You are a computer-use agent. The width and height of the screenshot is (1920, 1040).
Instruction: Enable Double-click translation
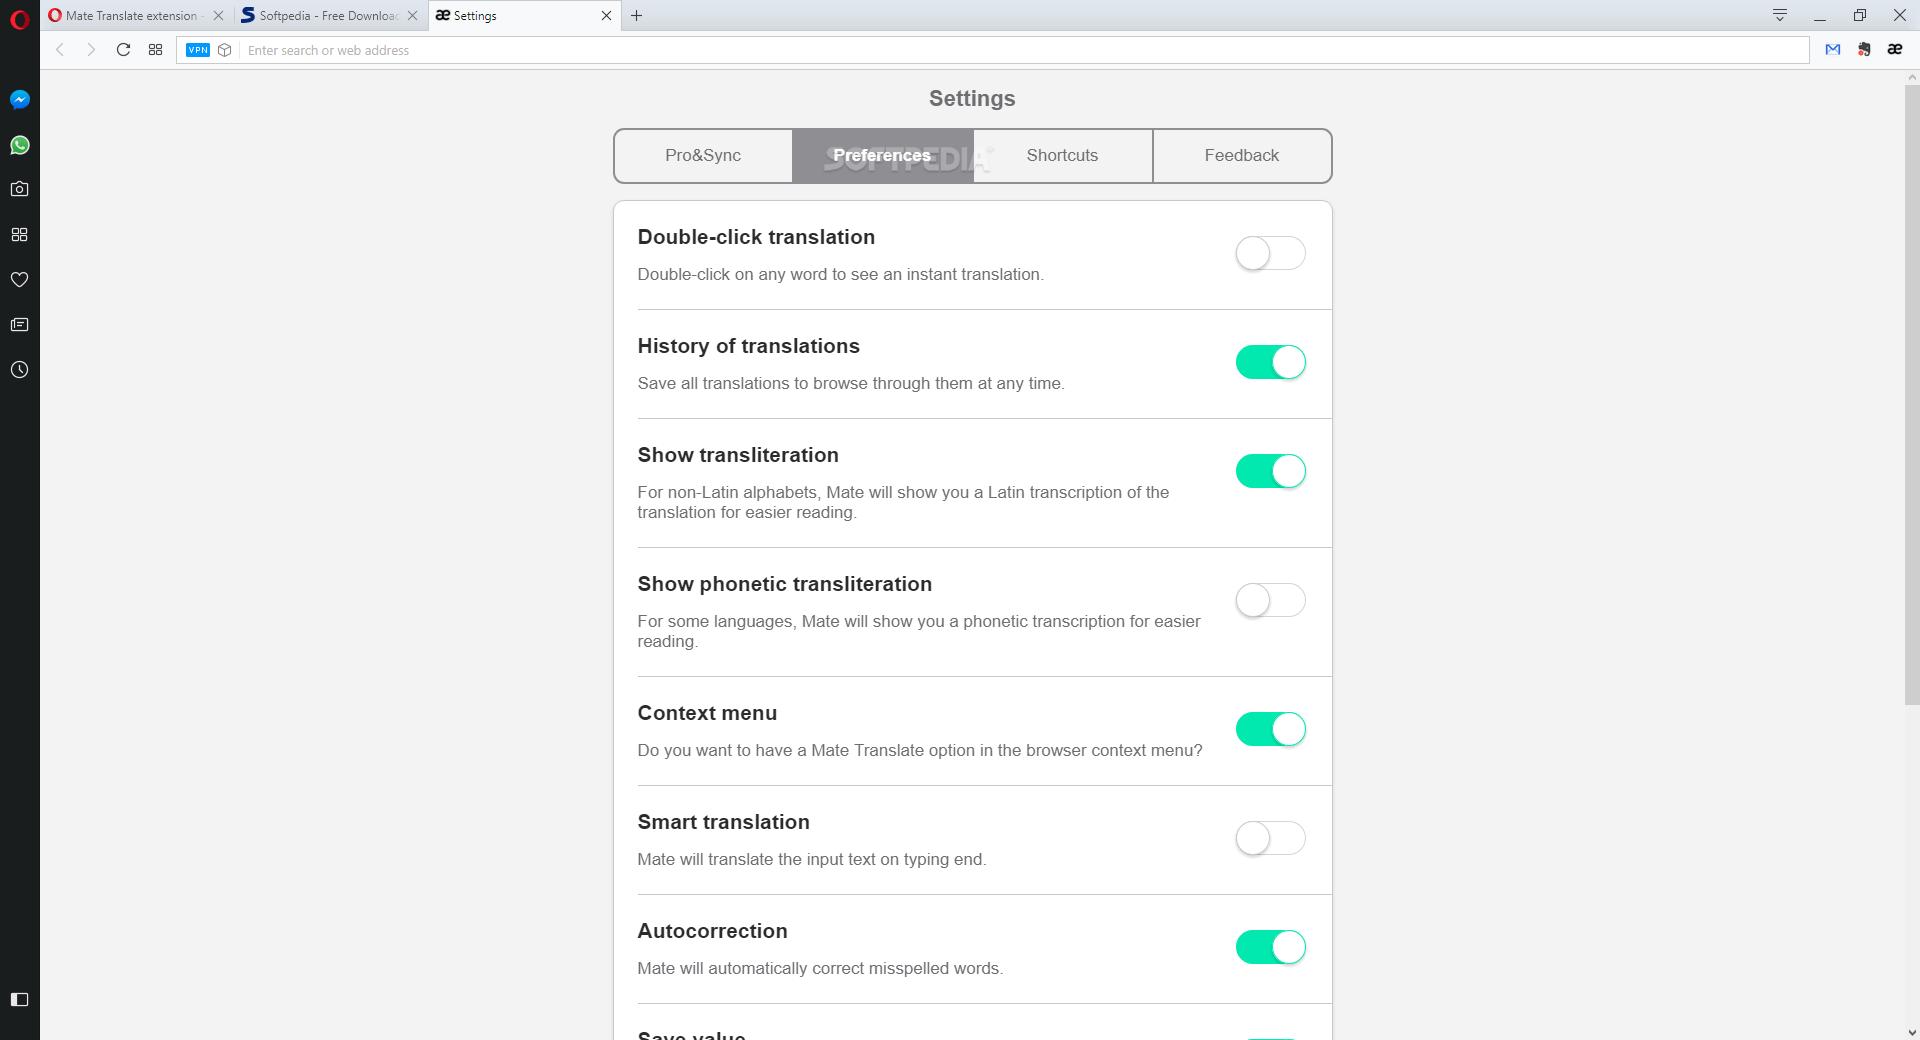pyautogui.click(x=1270, y=253)
